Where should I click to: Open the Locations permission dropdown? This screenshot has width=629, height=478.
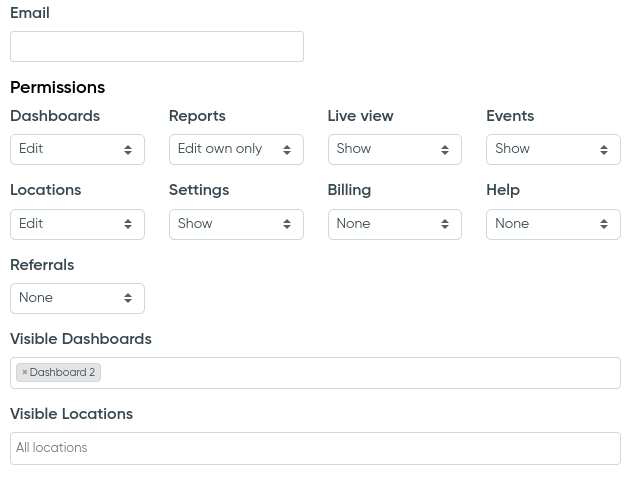(x=77, y=224)
